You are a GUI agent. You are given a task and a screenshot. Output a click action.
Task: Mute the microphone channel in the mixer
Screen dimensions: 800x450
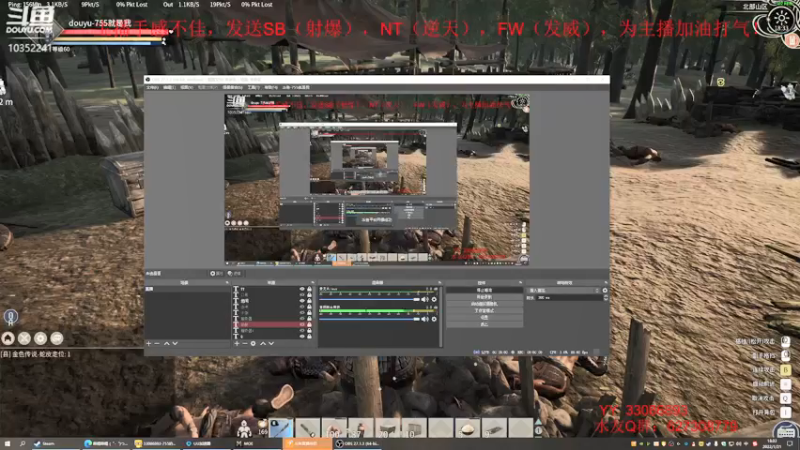tap(424, 299)
